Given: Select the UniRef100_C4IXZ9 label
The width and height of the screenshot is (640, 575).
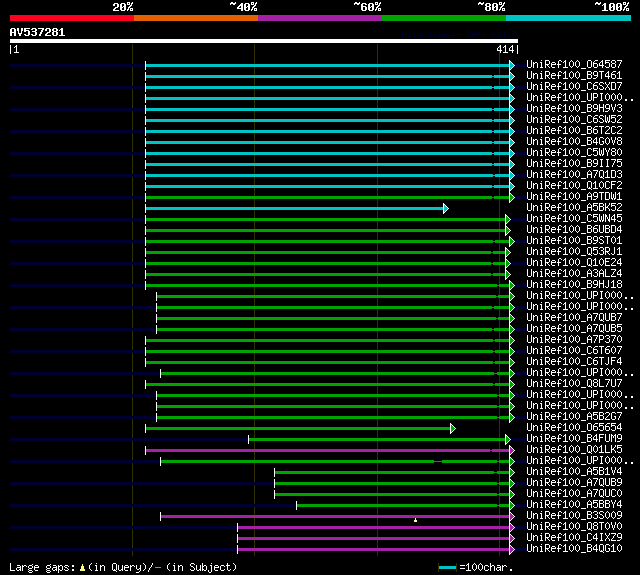Looking at the screenshot, I should tap(574, 538).
